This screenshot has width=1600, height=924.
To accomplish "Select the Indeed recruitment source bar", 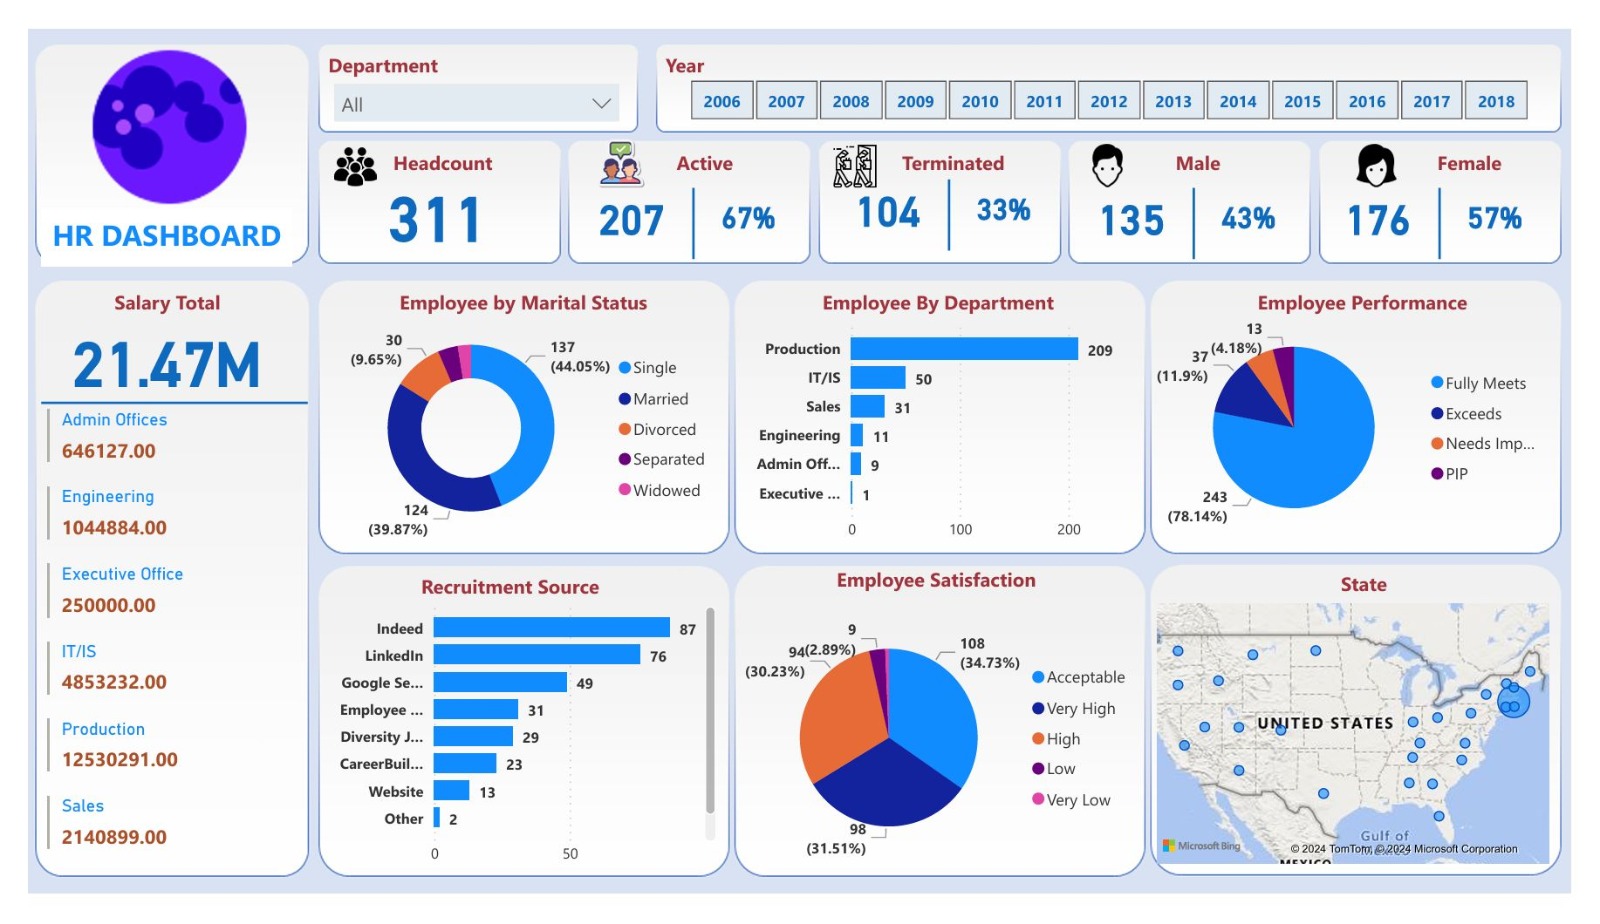I will (x=551, y=628).
